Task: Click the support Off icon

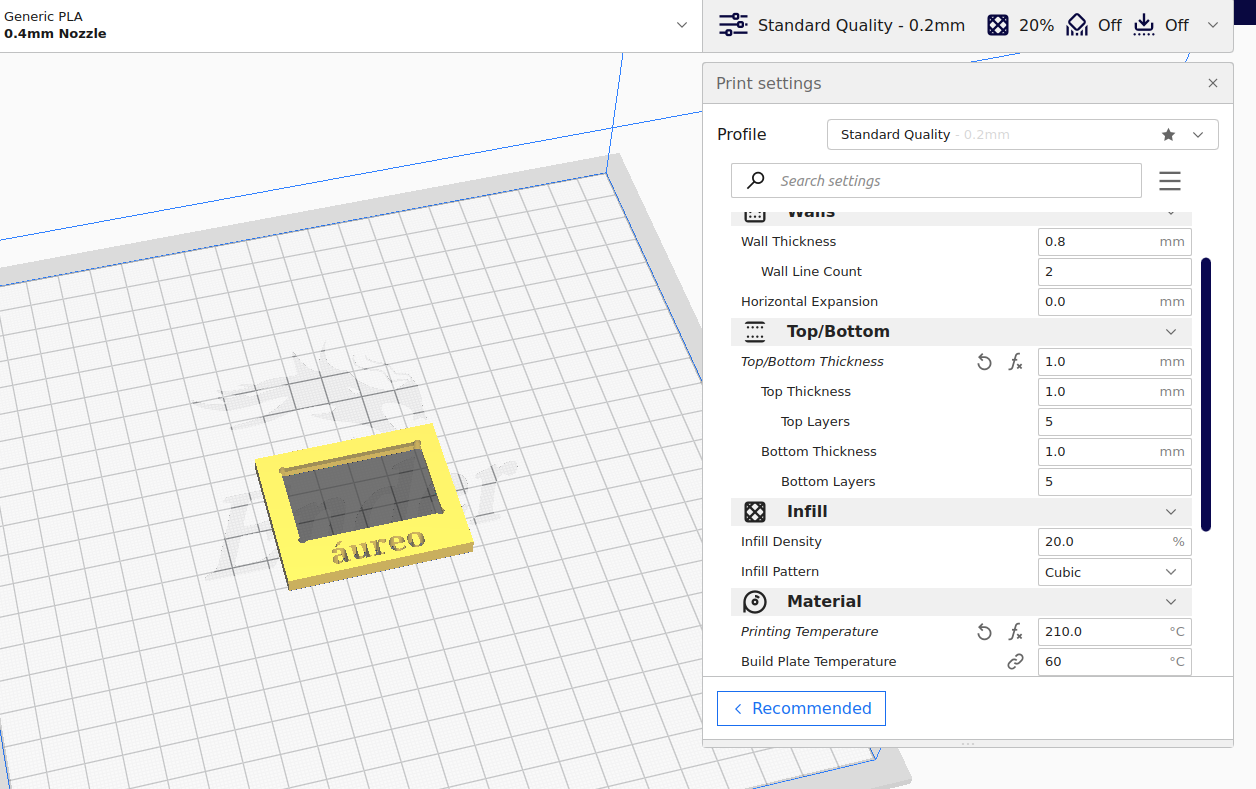Action: pyautogui.click(x=1076, y=25)
